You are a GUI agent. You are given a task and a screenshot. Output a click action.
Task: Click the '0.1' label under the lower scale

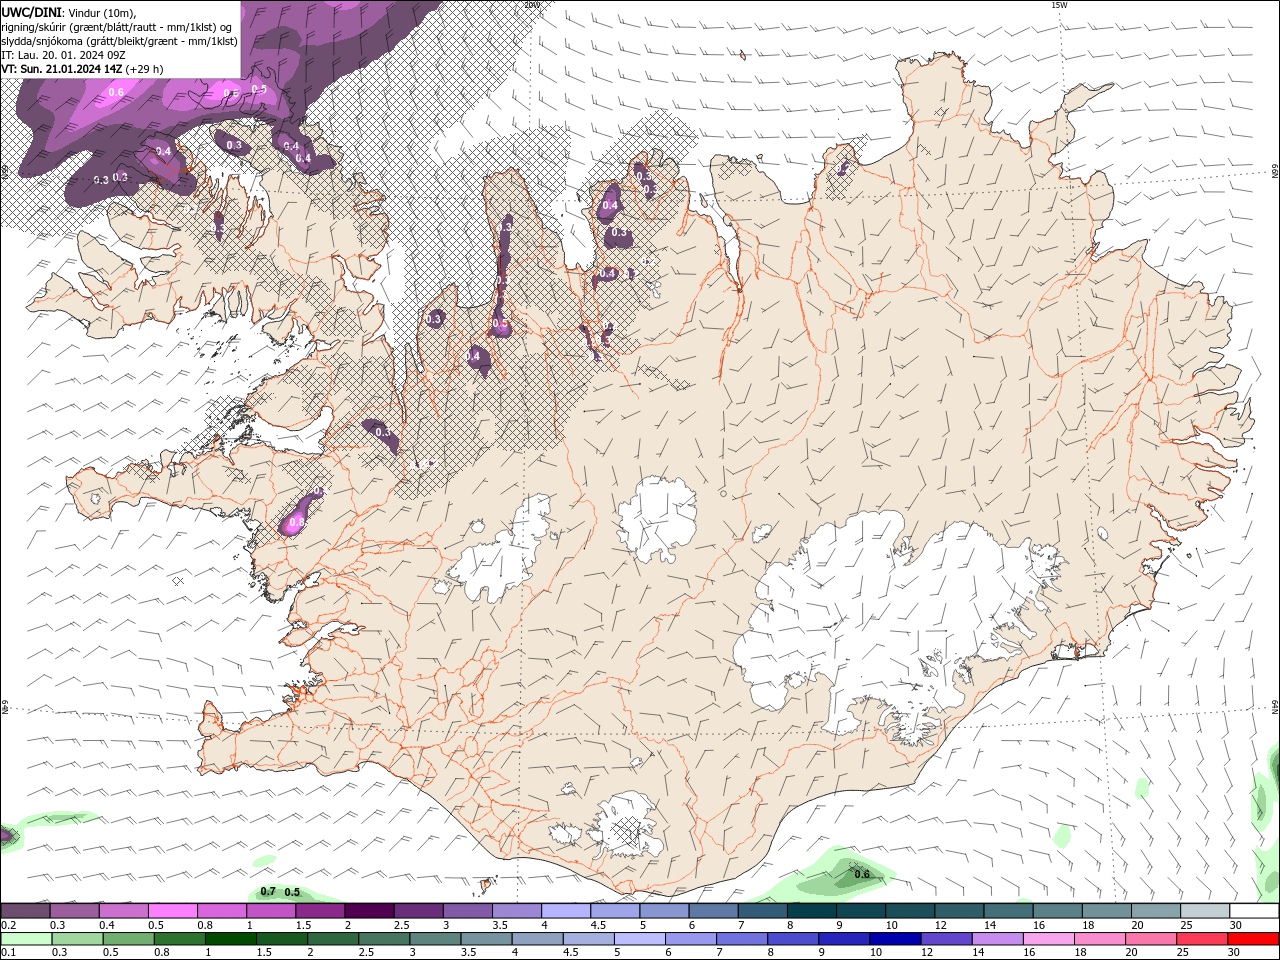tap(8, 952)
